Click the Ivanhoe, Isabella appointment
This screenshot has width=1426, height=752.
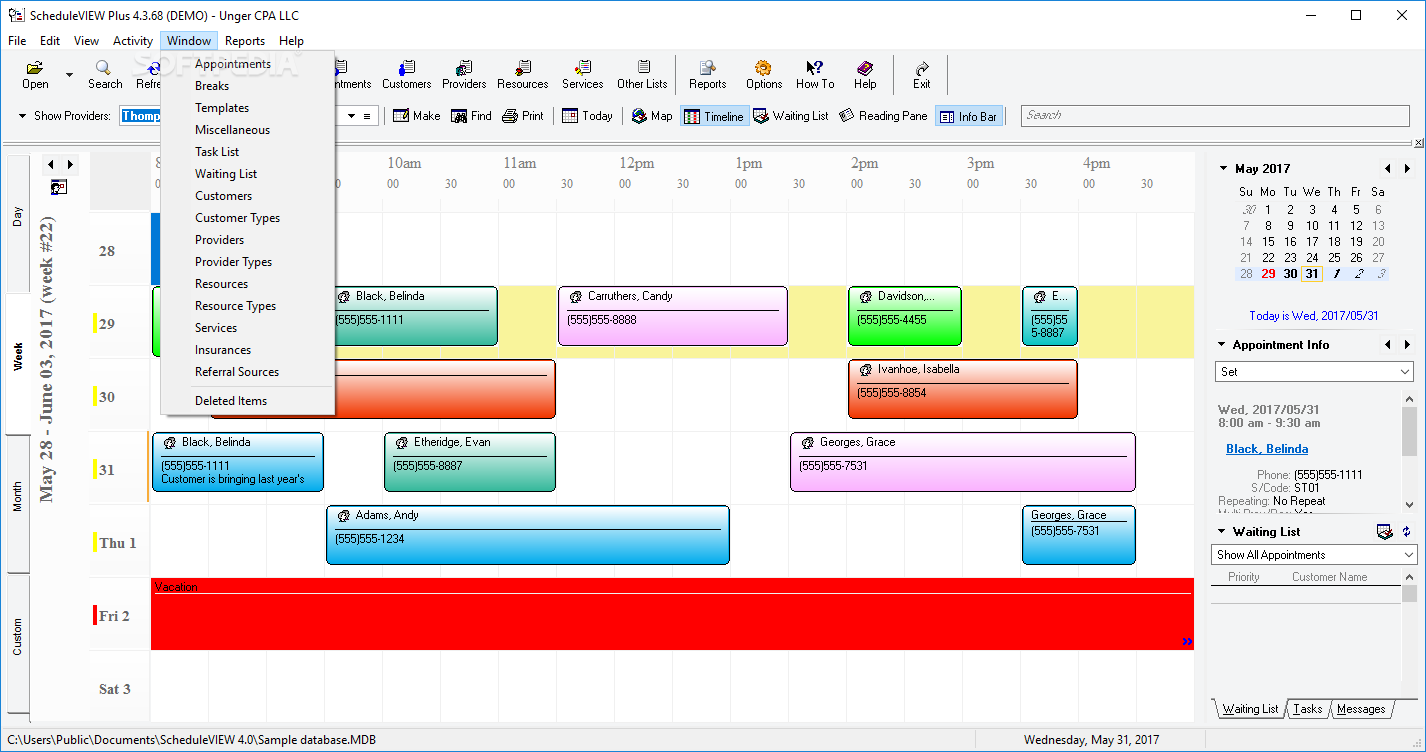coord(963,389)
